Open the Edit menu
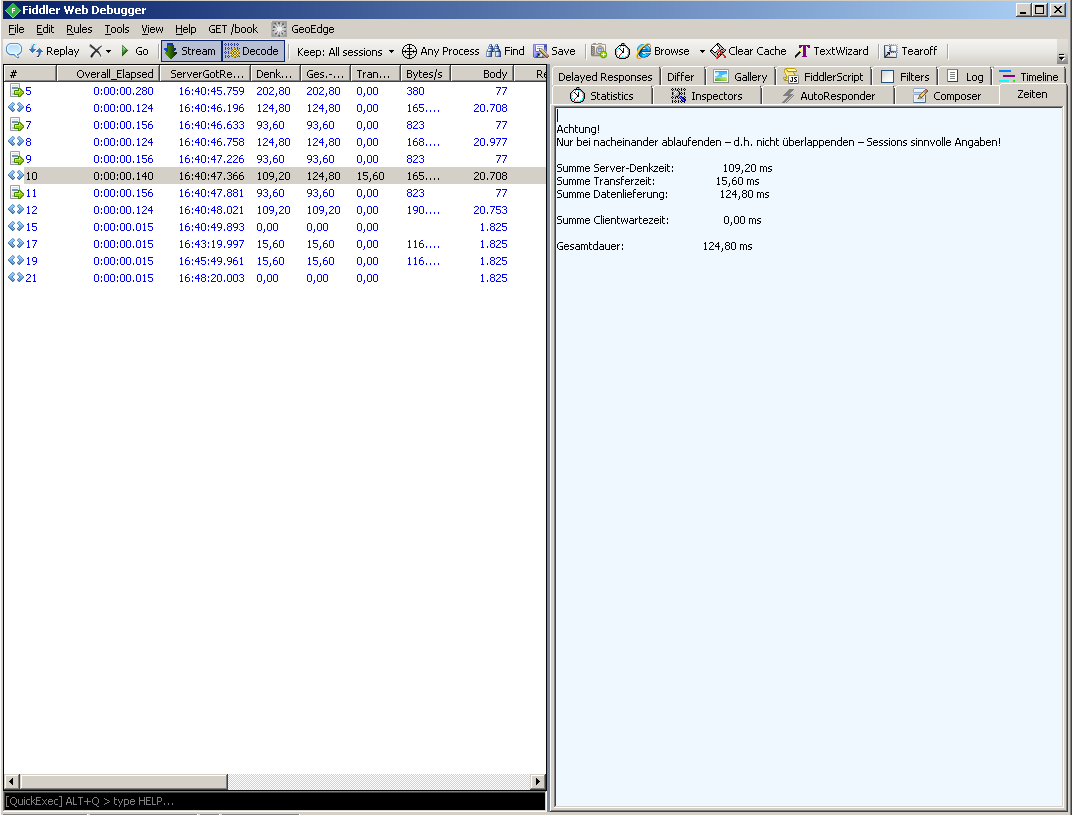The image size is (1076, 815). (x=45, y=29)
